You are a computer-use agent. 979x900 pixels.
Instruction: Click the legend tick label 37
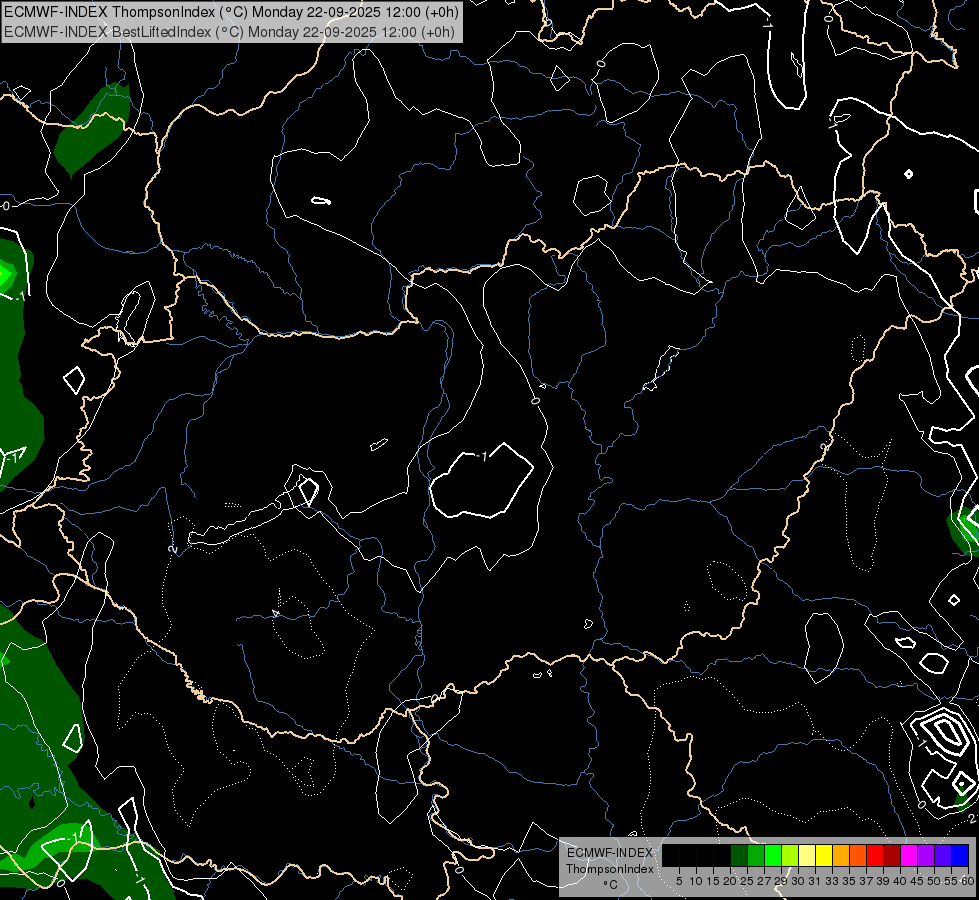point(866,881)
